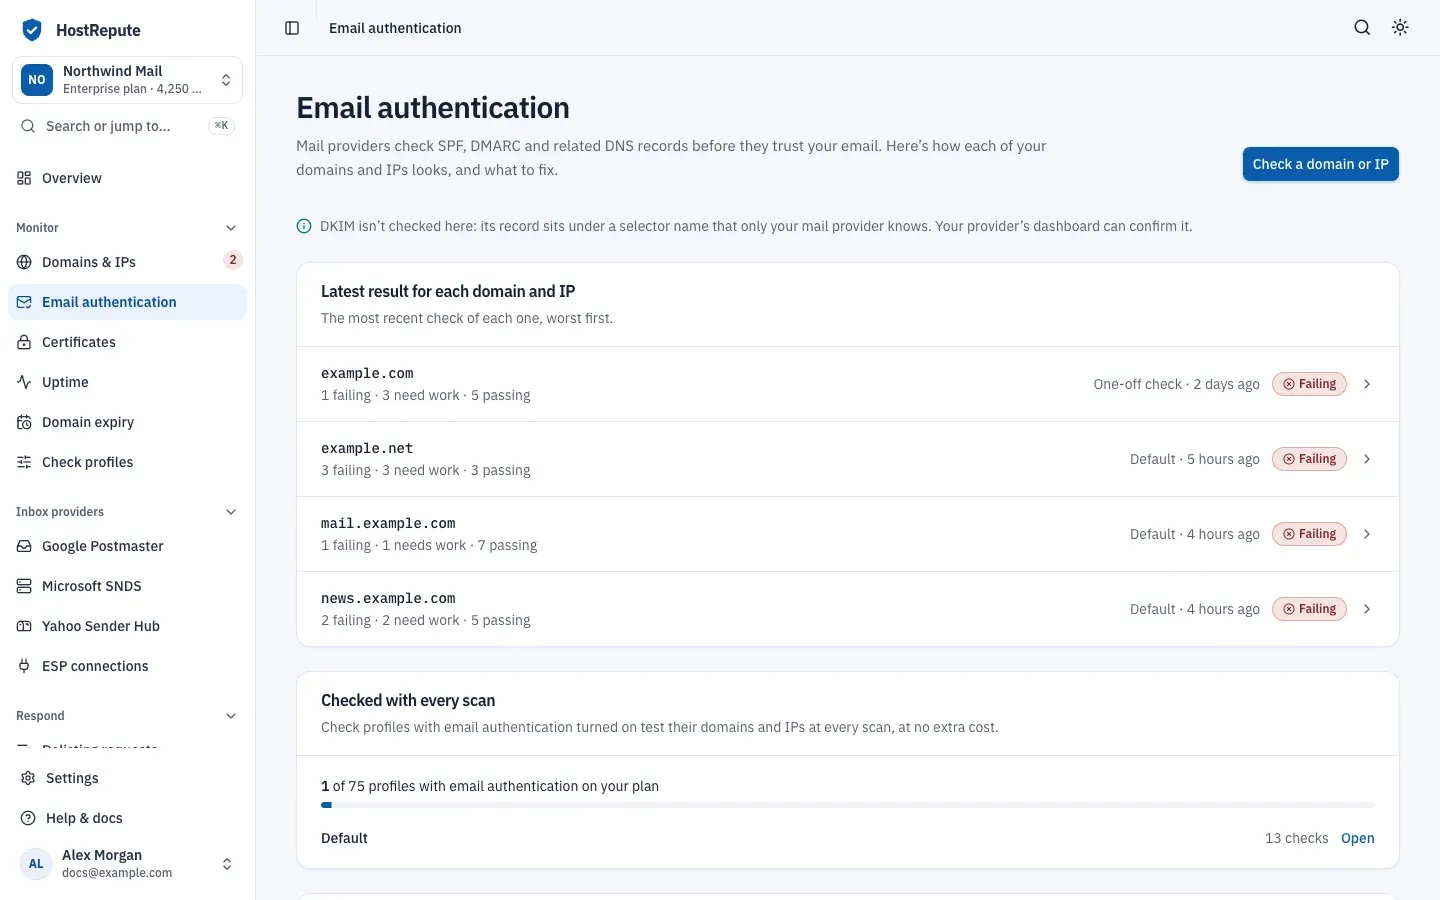The image size is (1440, 900).
Task: Click the Uptime activity icon
Action: click(24, 382)
